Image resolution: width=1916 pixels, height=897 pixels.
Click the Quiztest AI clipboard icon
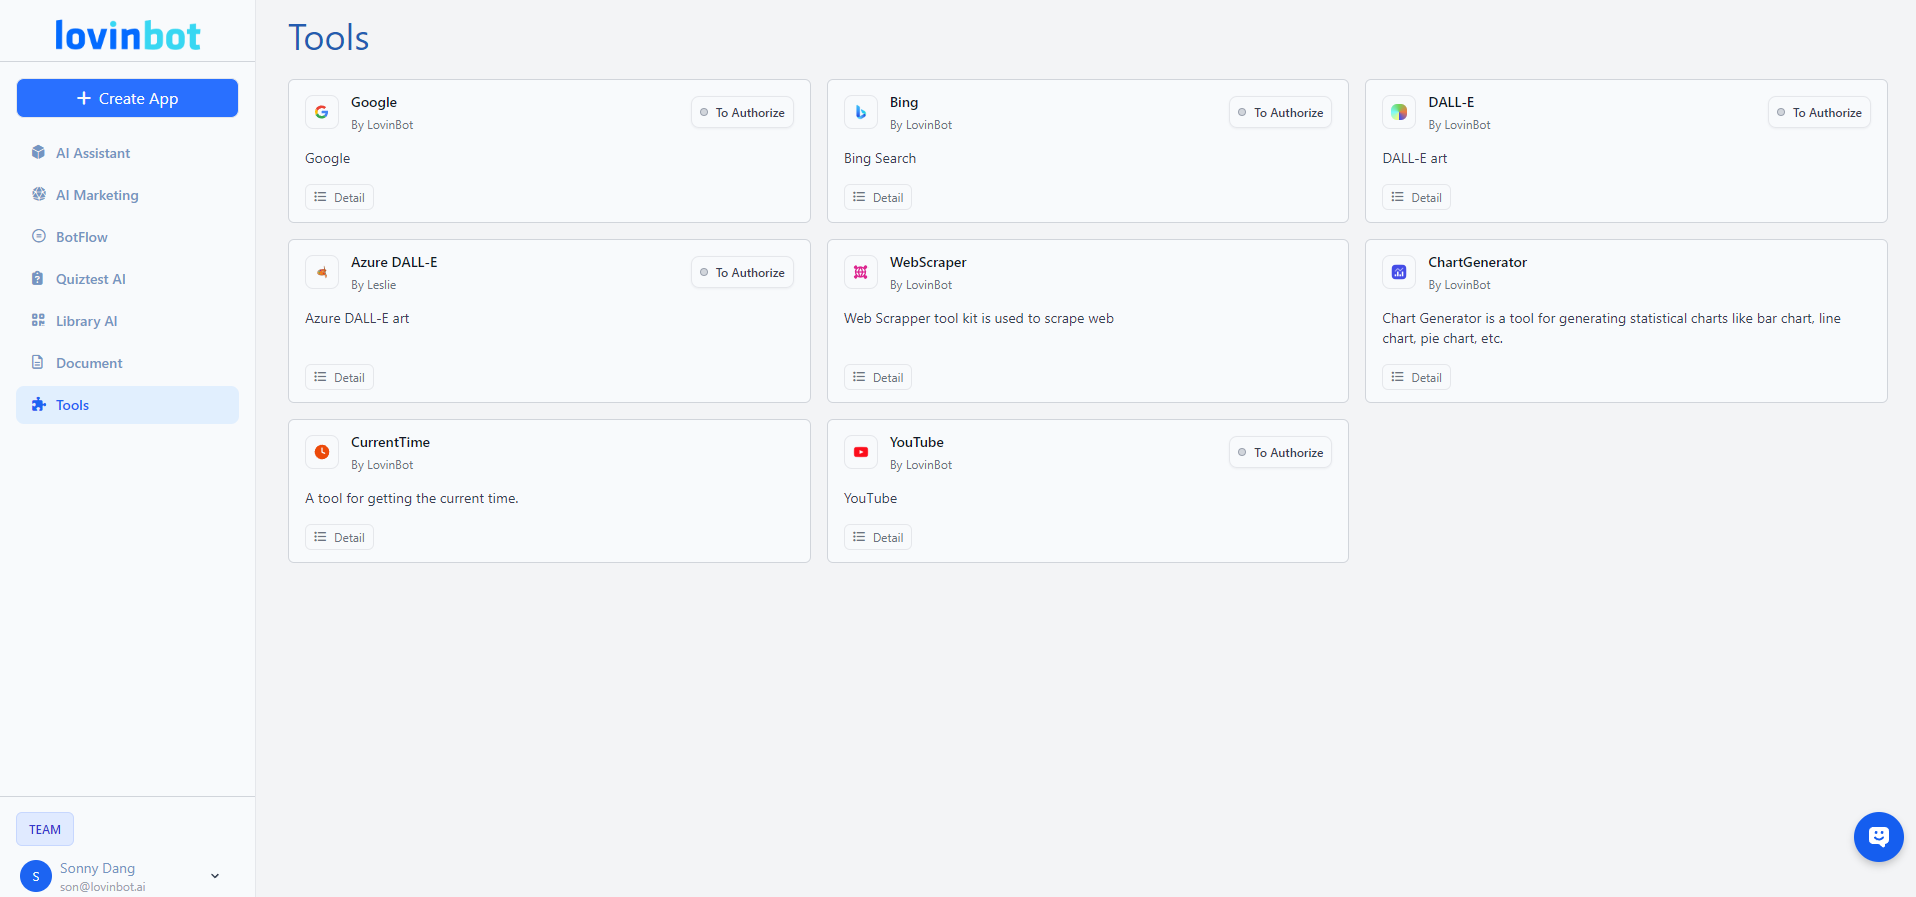[x=38, y=278]
